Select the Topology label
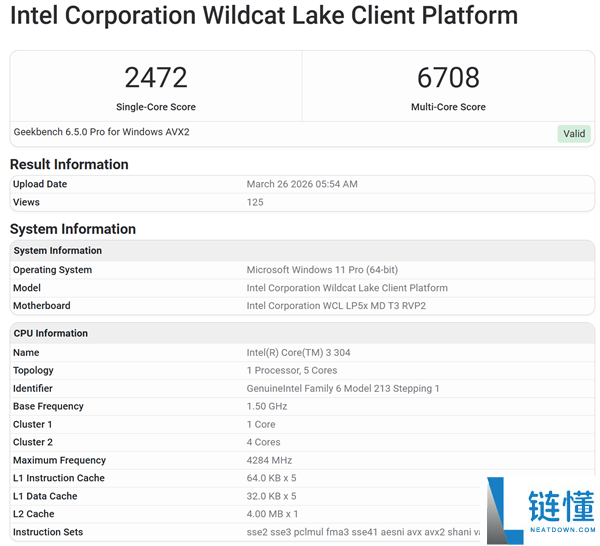The height and width of the screenshot is (546, 600). point(33,370)
